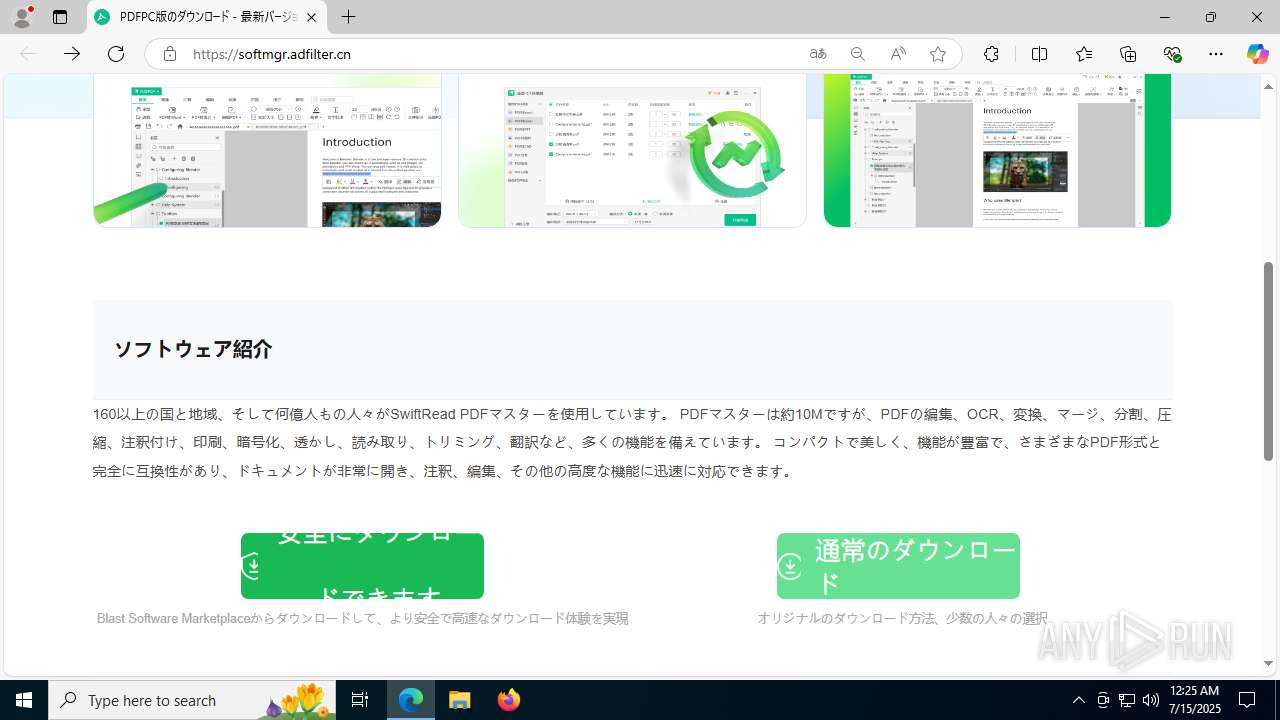
Task: Open the tab actions menu icon
Action: tap(60, 17)
